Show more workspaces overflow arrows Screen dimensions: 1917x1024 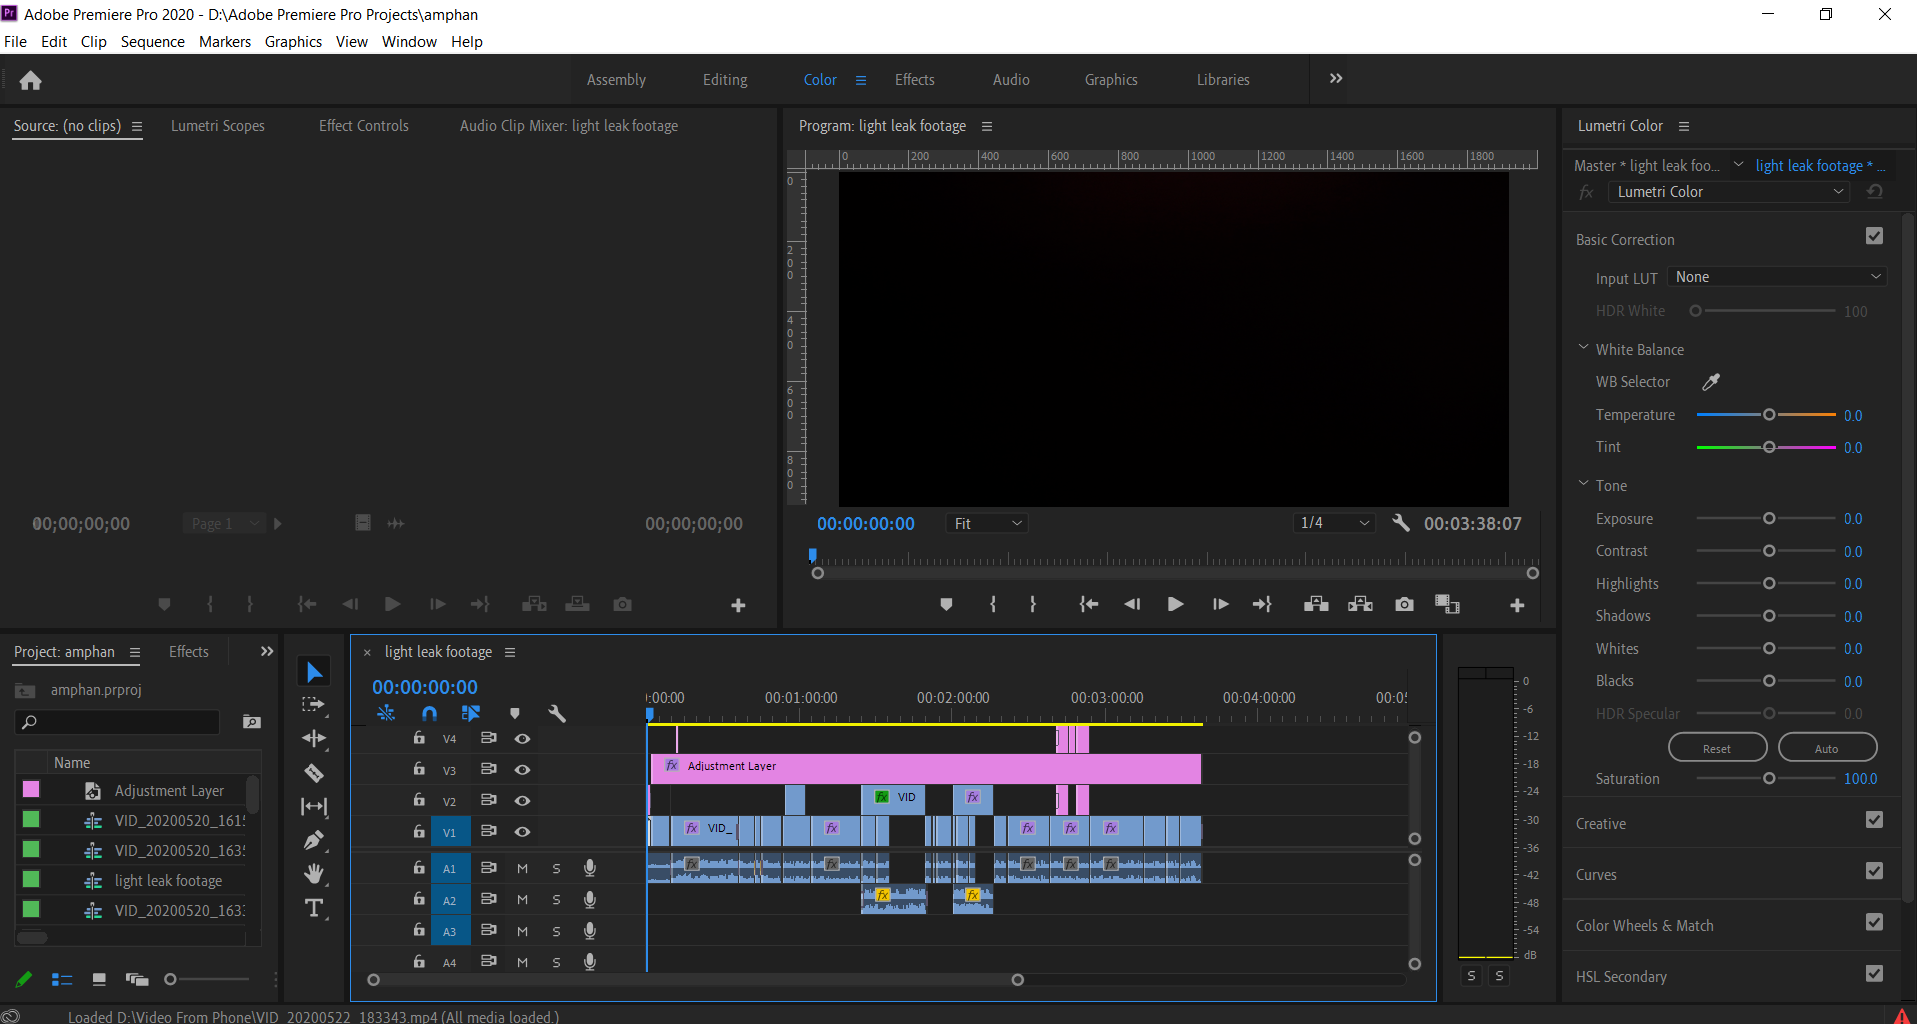pos(1335,79)
